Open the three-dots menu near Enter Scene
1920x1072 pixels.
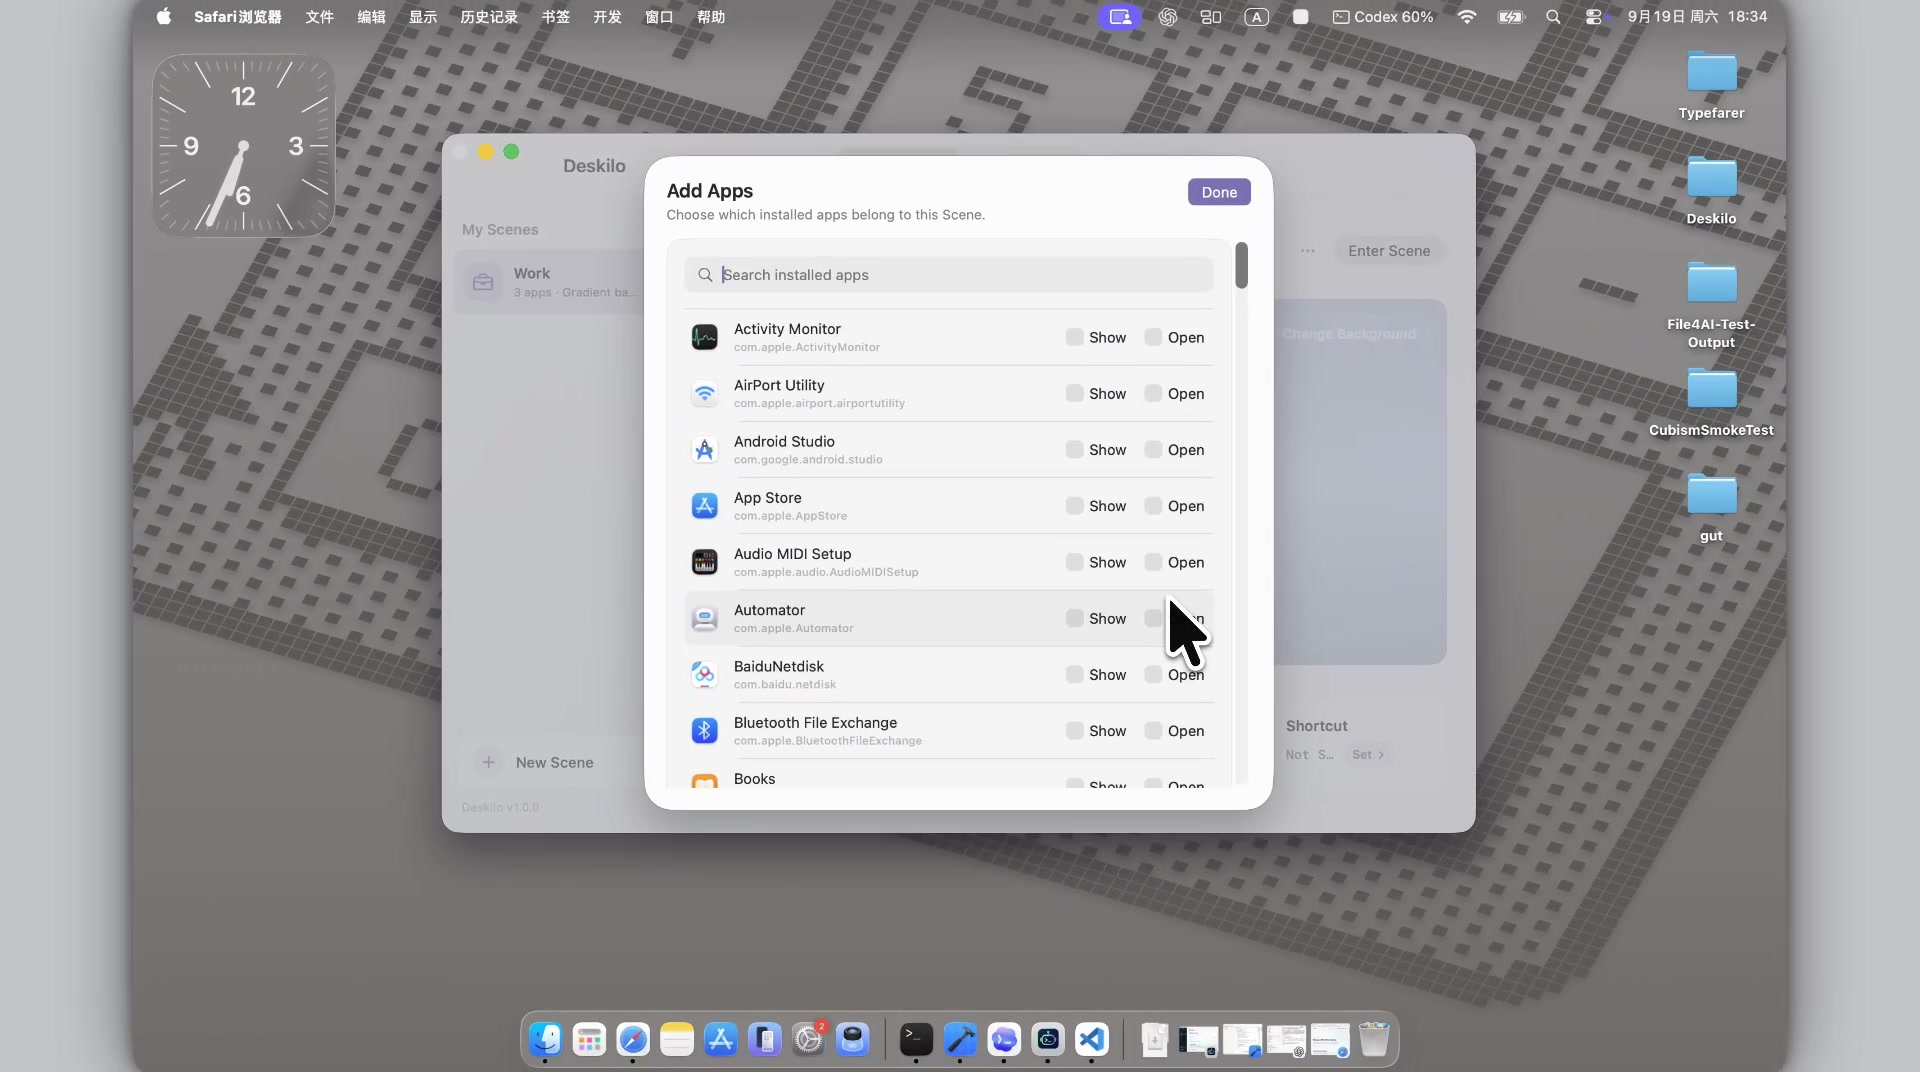click(x=1308, y=251)
